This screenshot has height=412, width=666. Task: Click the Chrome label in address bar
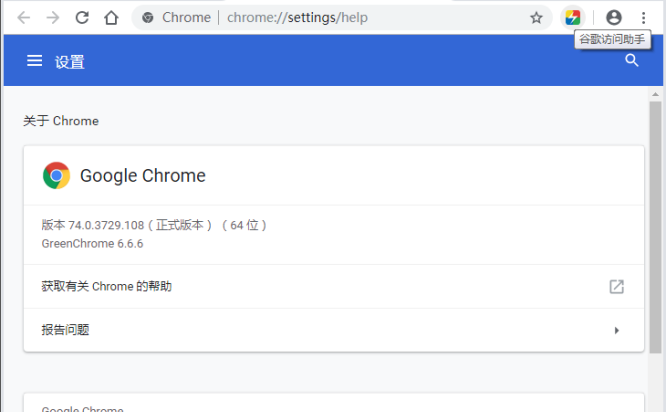pos(186,18)
